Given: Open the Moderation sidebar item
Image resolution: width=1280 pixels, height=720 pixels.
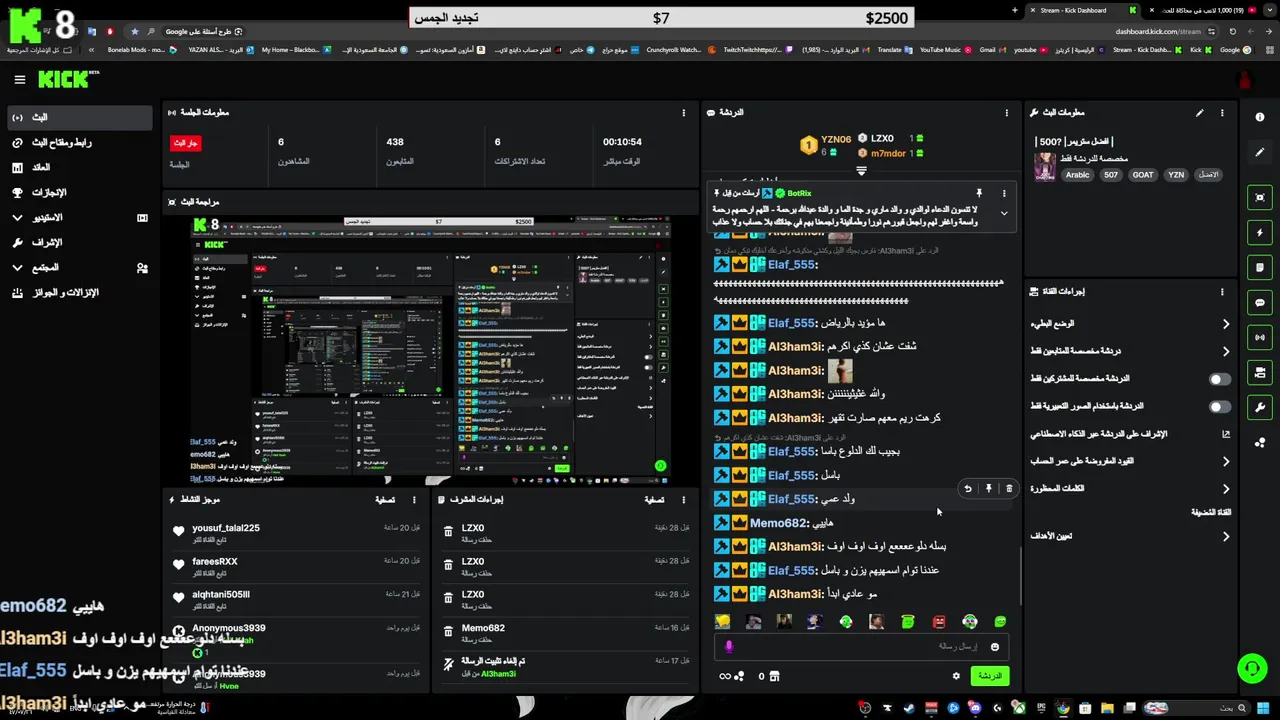Looking at the screenshot, I should click(79, 242).
